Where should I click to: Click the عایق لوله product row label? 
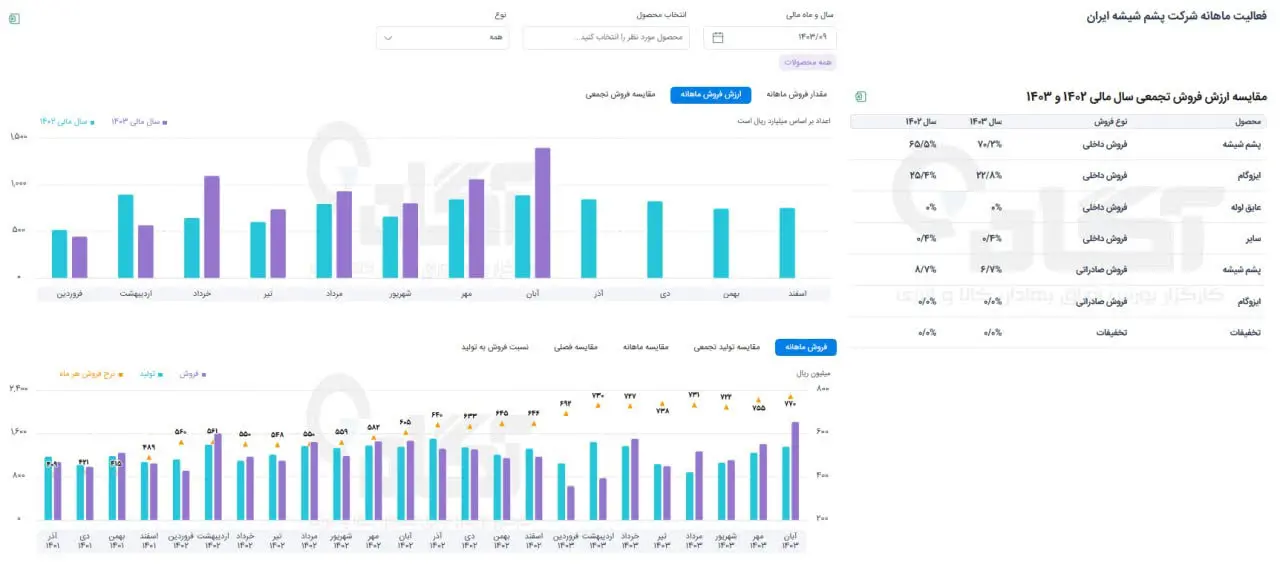click(1244, 207)
